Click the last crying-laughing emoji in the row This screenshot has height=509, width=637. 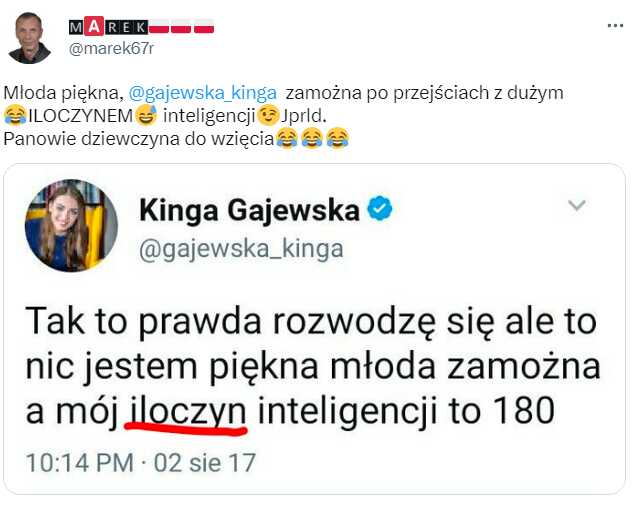coord(338,139)
